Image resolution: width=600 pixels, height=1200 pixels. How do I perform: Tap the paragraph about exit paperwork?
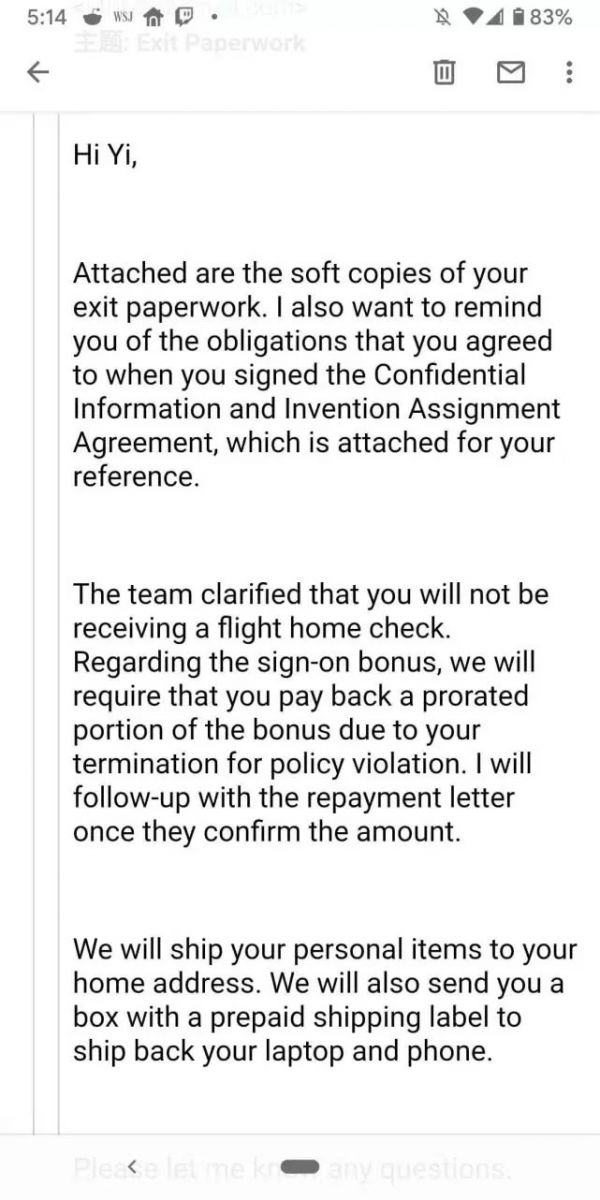pyautogui.click(x=314, y=374)
